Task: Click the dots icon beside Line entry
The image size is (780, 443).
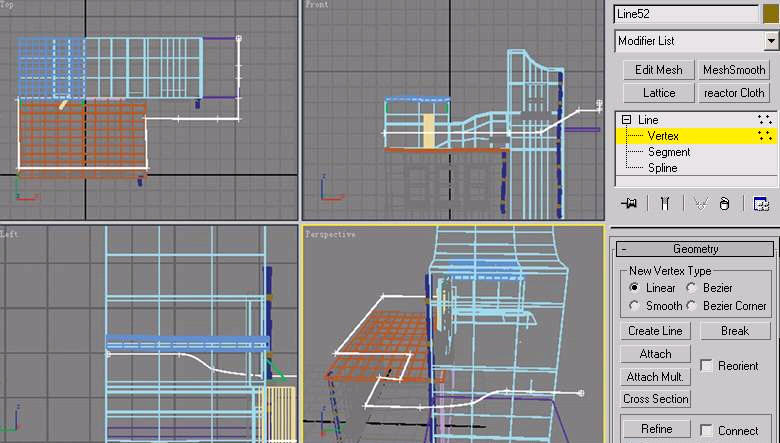Action: click(x=764, y=120)
